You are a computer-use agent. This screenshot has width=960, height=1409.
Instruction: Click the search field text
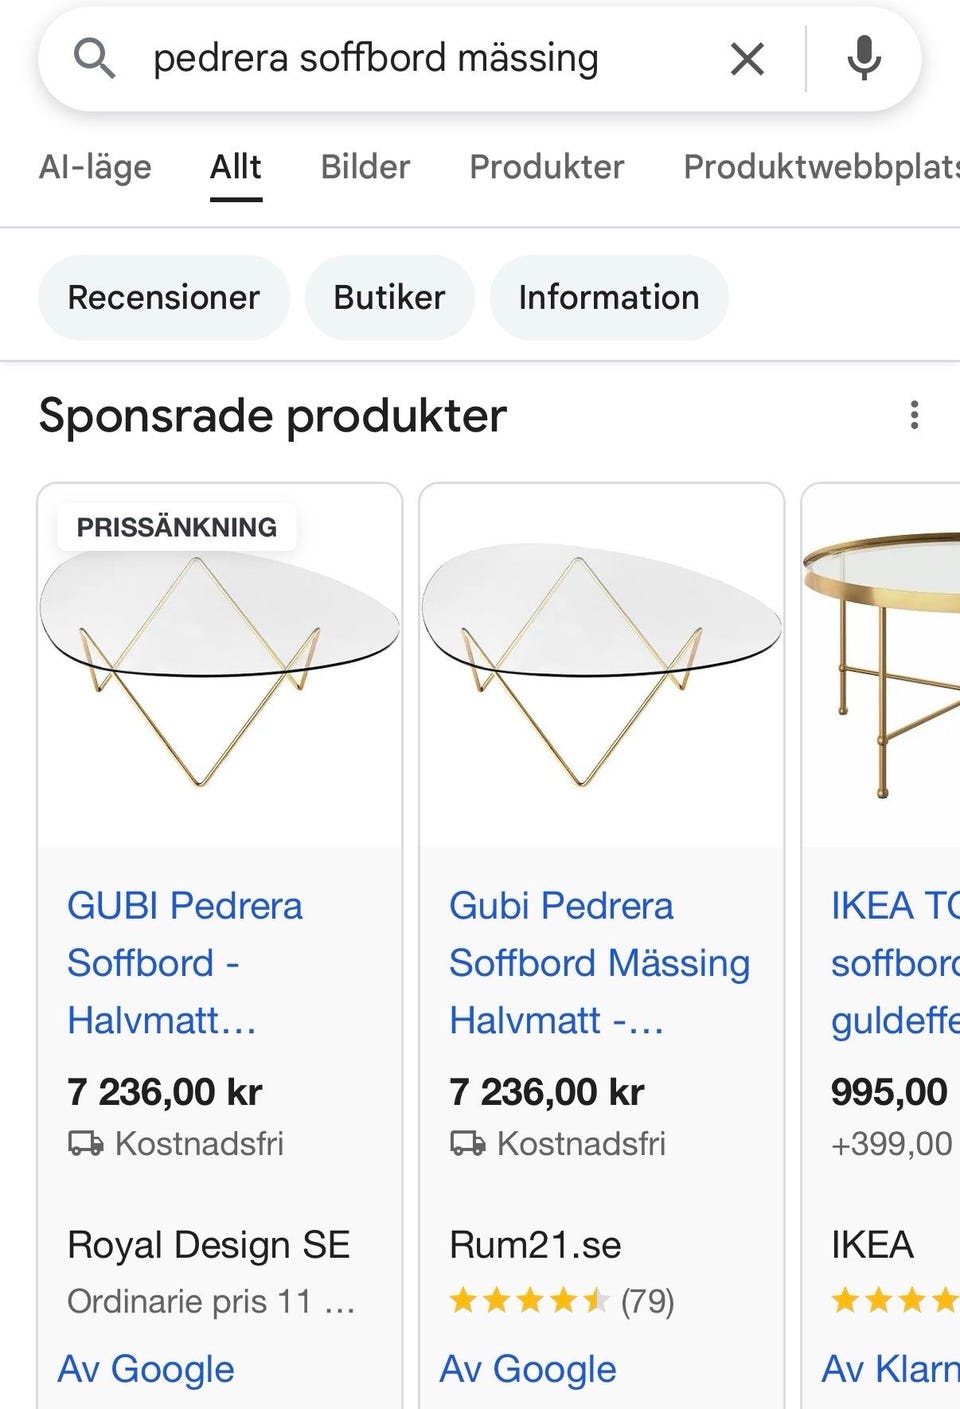pos(375,59)
